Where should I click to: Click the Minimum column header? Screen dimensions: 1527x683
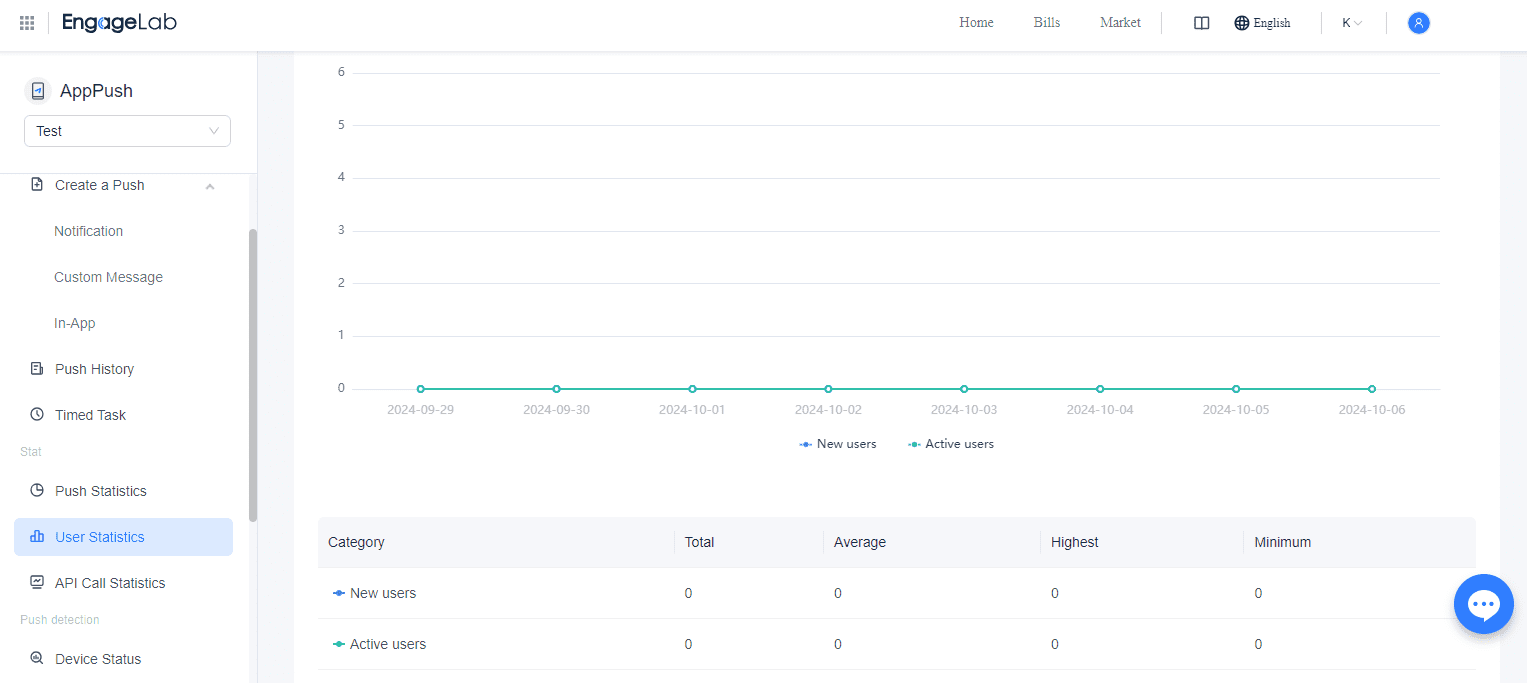[1283, 542]
